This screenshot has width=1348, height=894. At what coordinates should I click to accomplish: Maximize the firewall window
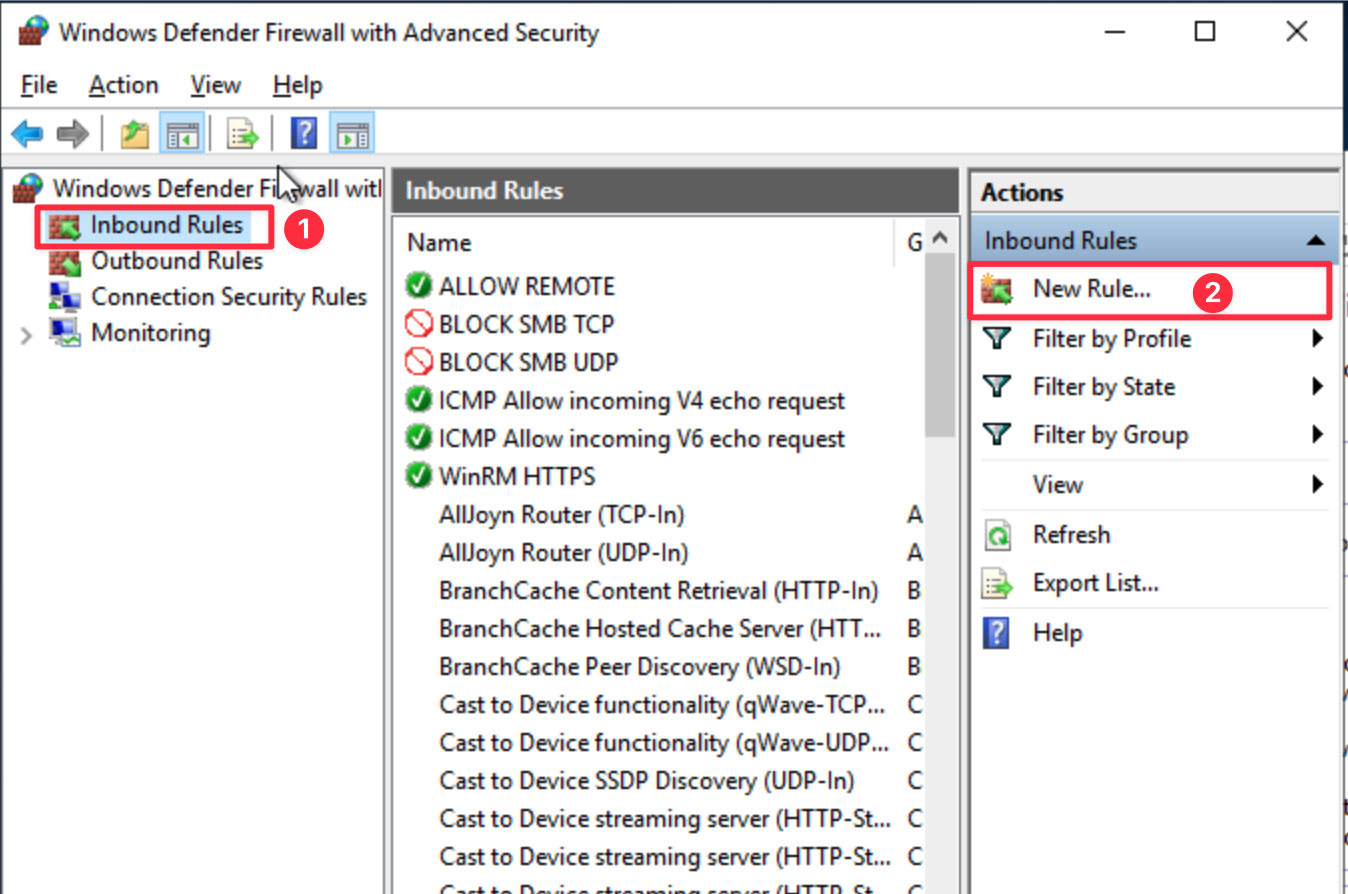[1205, 31]
